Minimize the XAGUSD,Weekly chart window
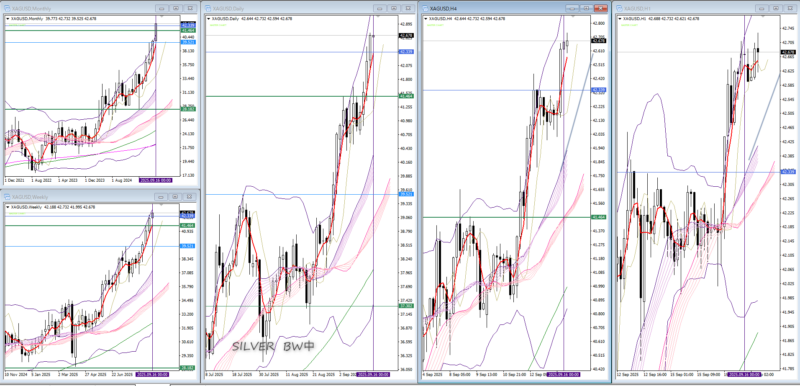800x386 pixels. click(x=162, y=196)
